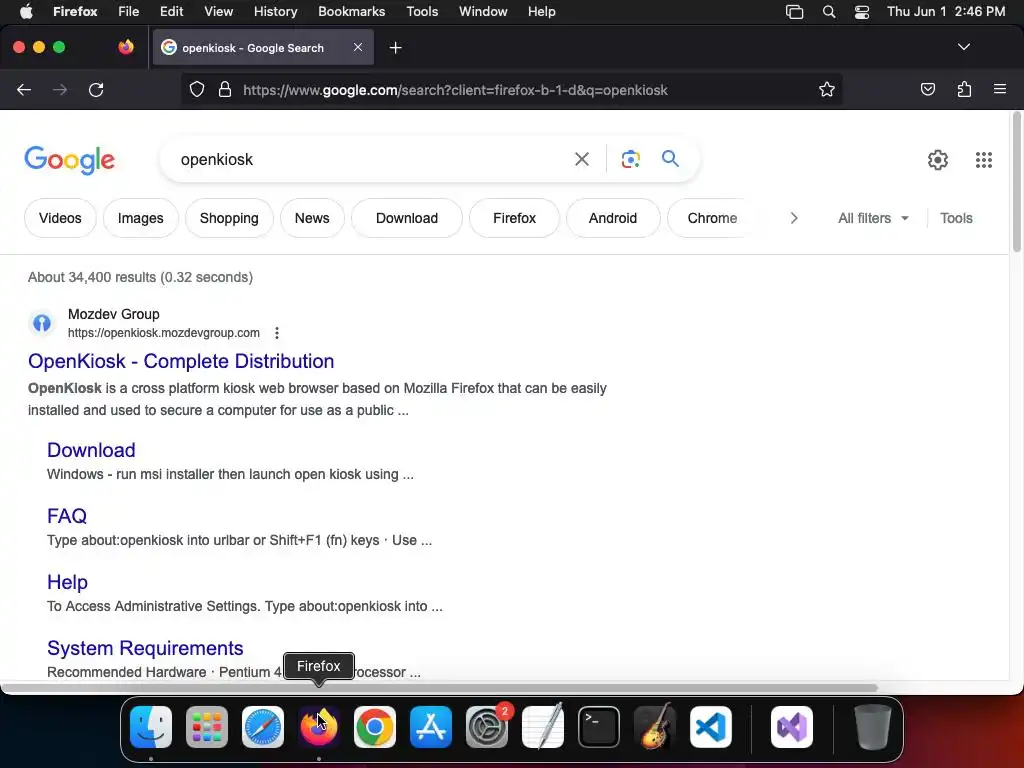Select the Videos filter chip
The width and height of the screenshot is (1024, 768).
(60, 218)
